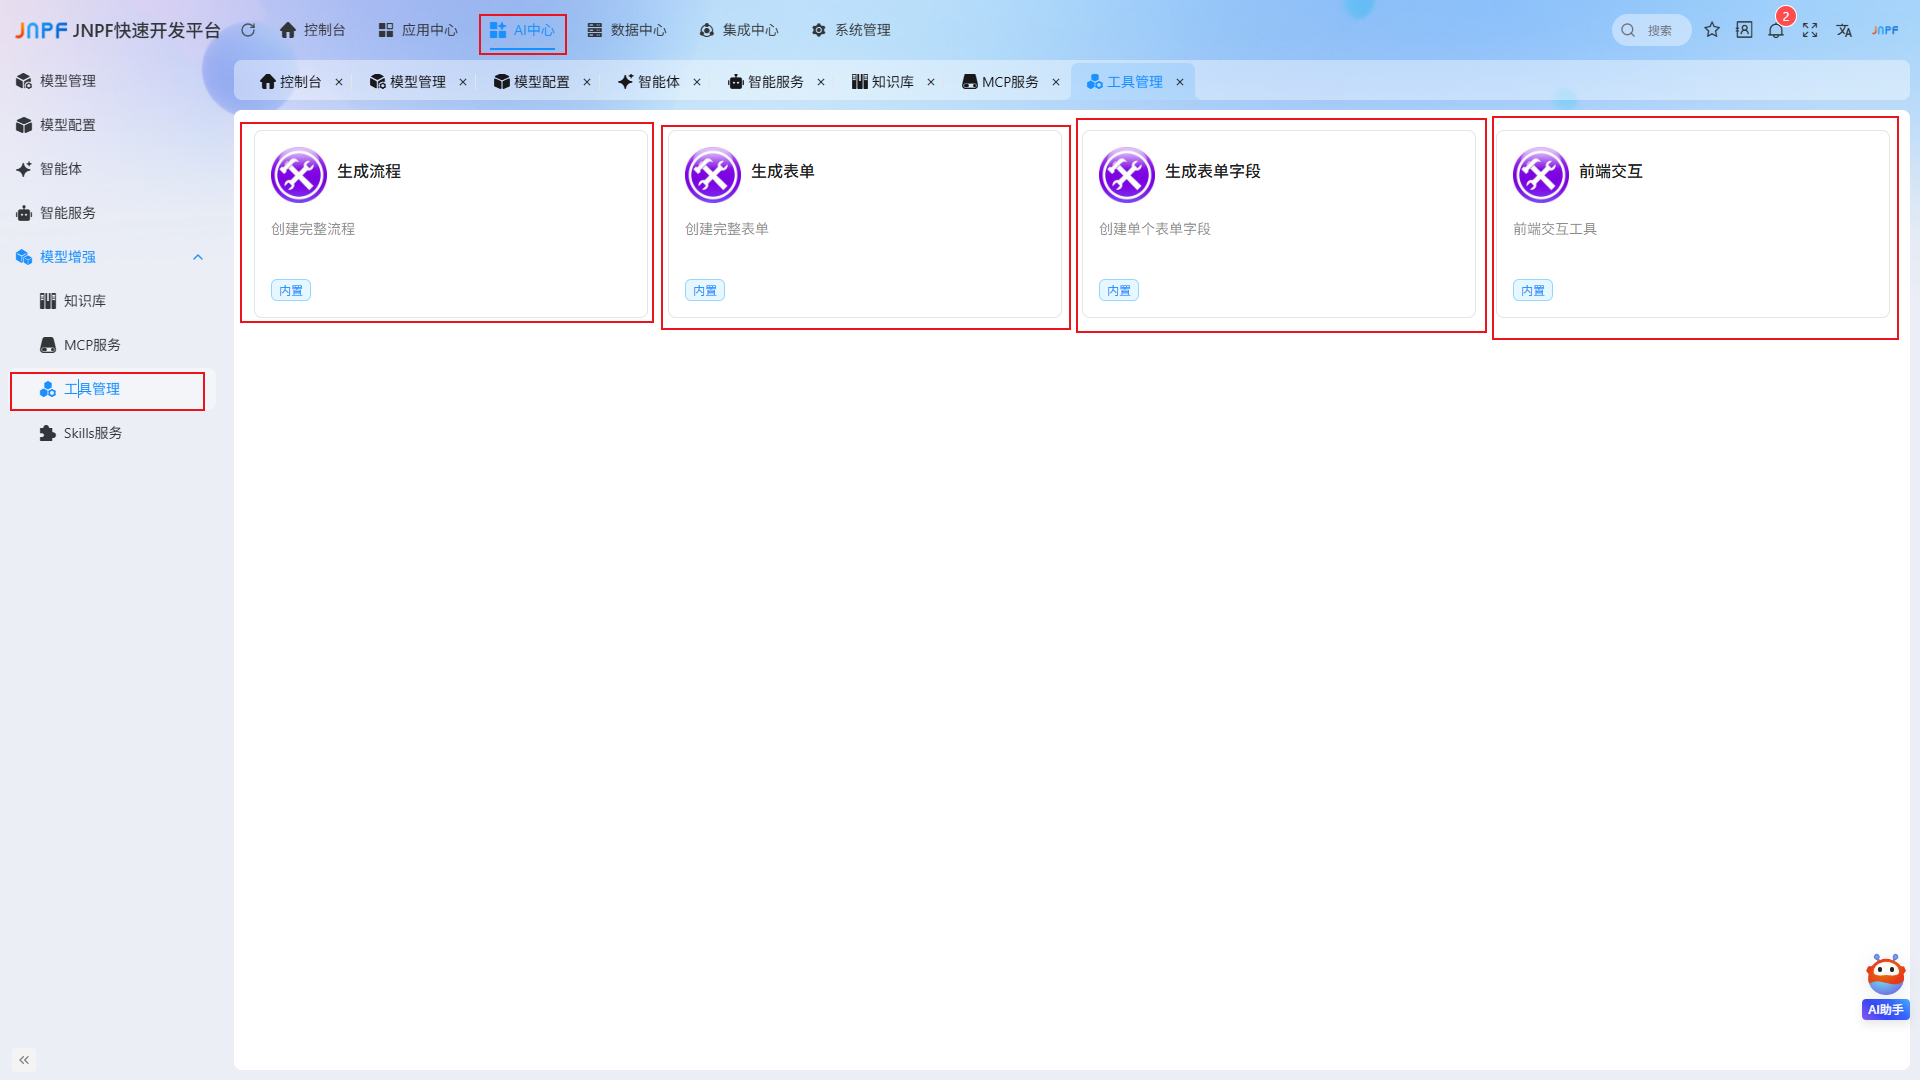Open the JNPF user avatar menu
1920x1080 pixels.
[1885, 30]
